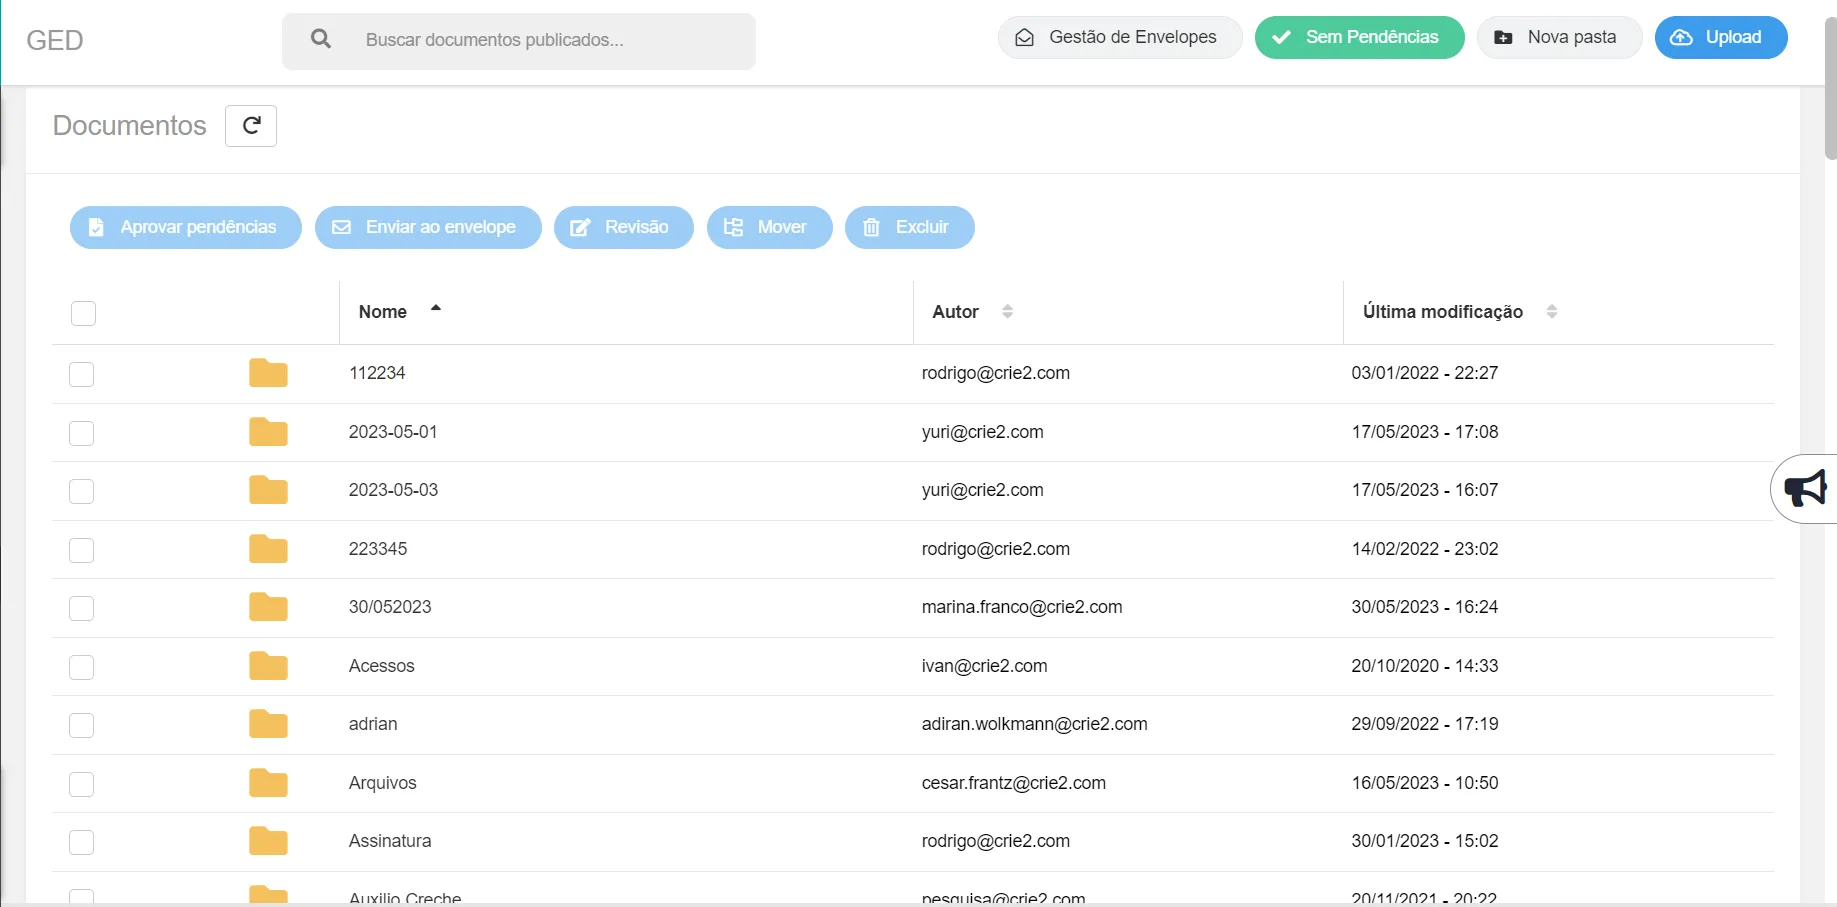Open the Assinatura folder icon
Image resolution: width=1837 pixels, height=907 pixels.
[x=268, y=841]
